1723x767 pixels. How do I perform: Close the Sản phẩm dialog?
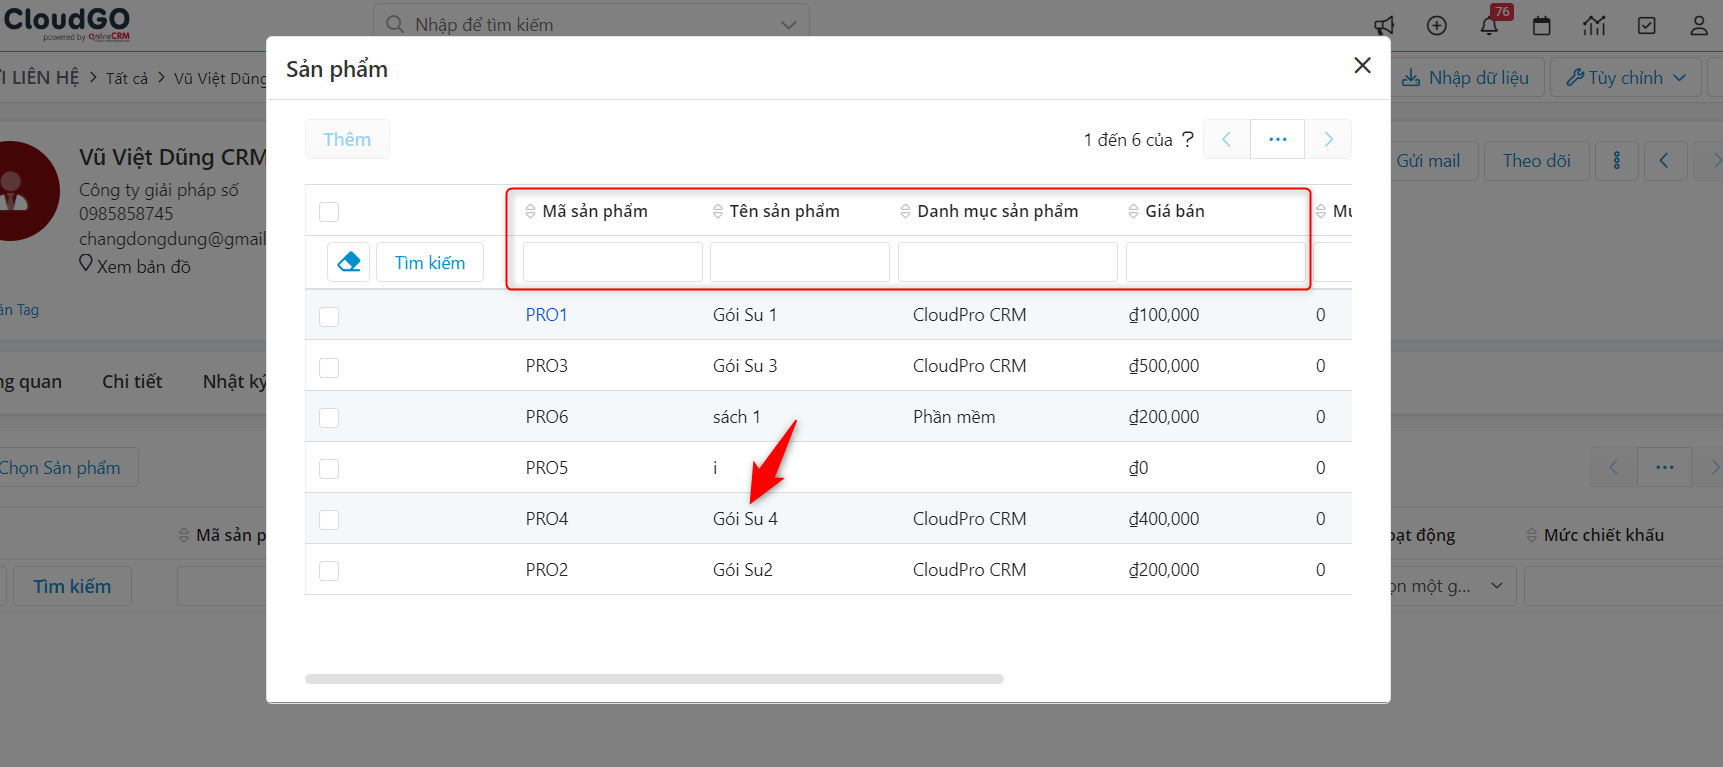click(x=1362, y=65)
